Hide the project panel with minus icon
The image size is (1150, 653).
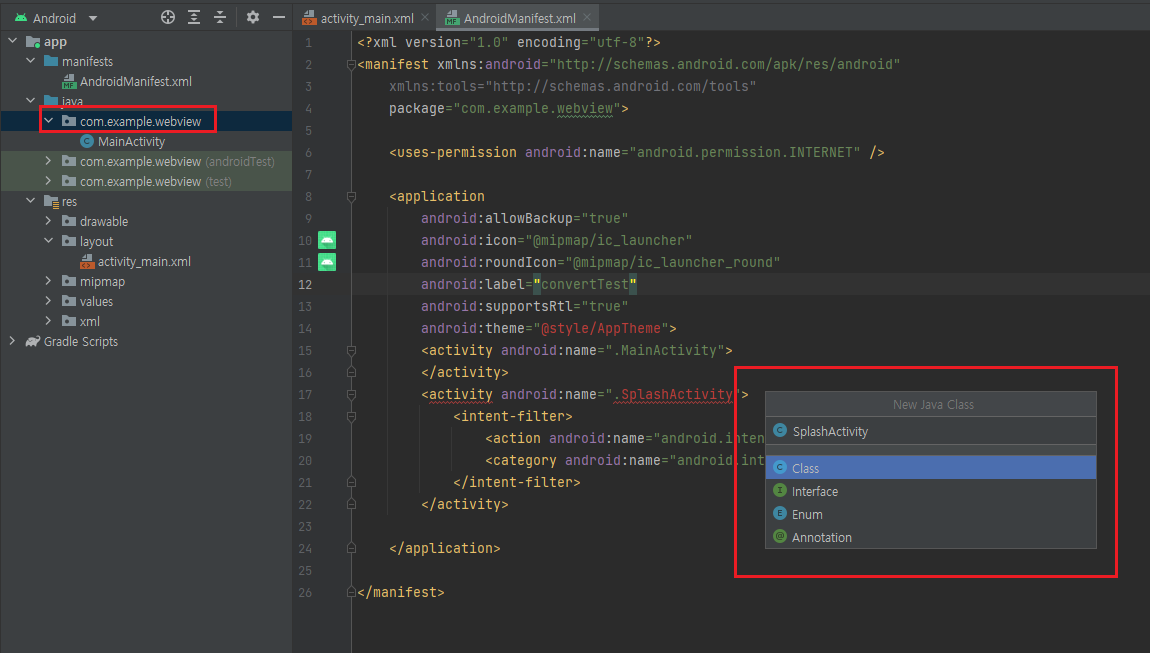click(279, 17)
